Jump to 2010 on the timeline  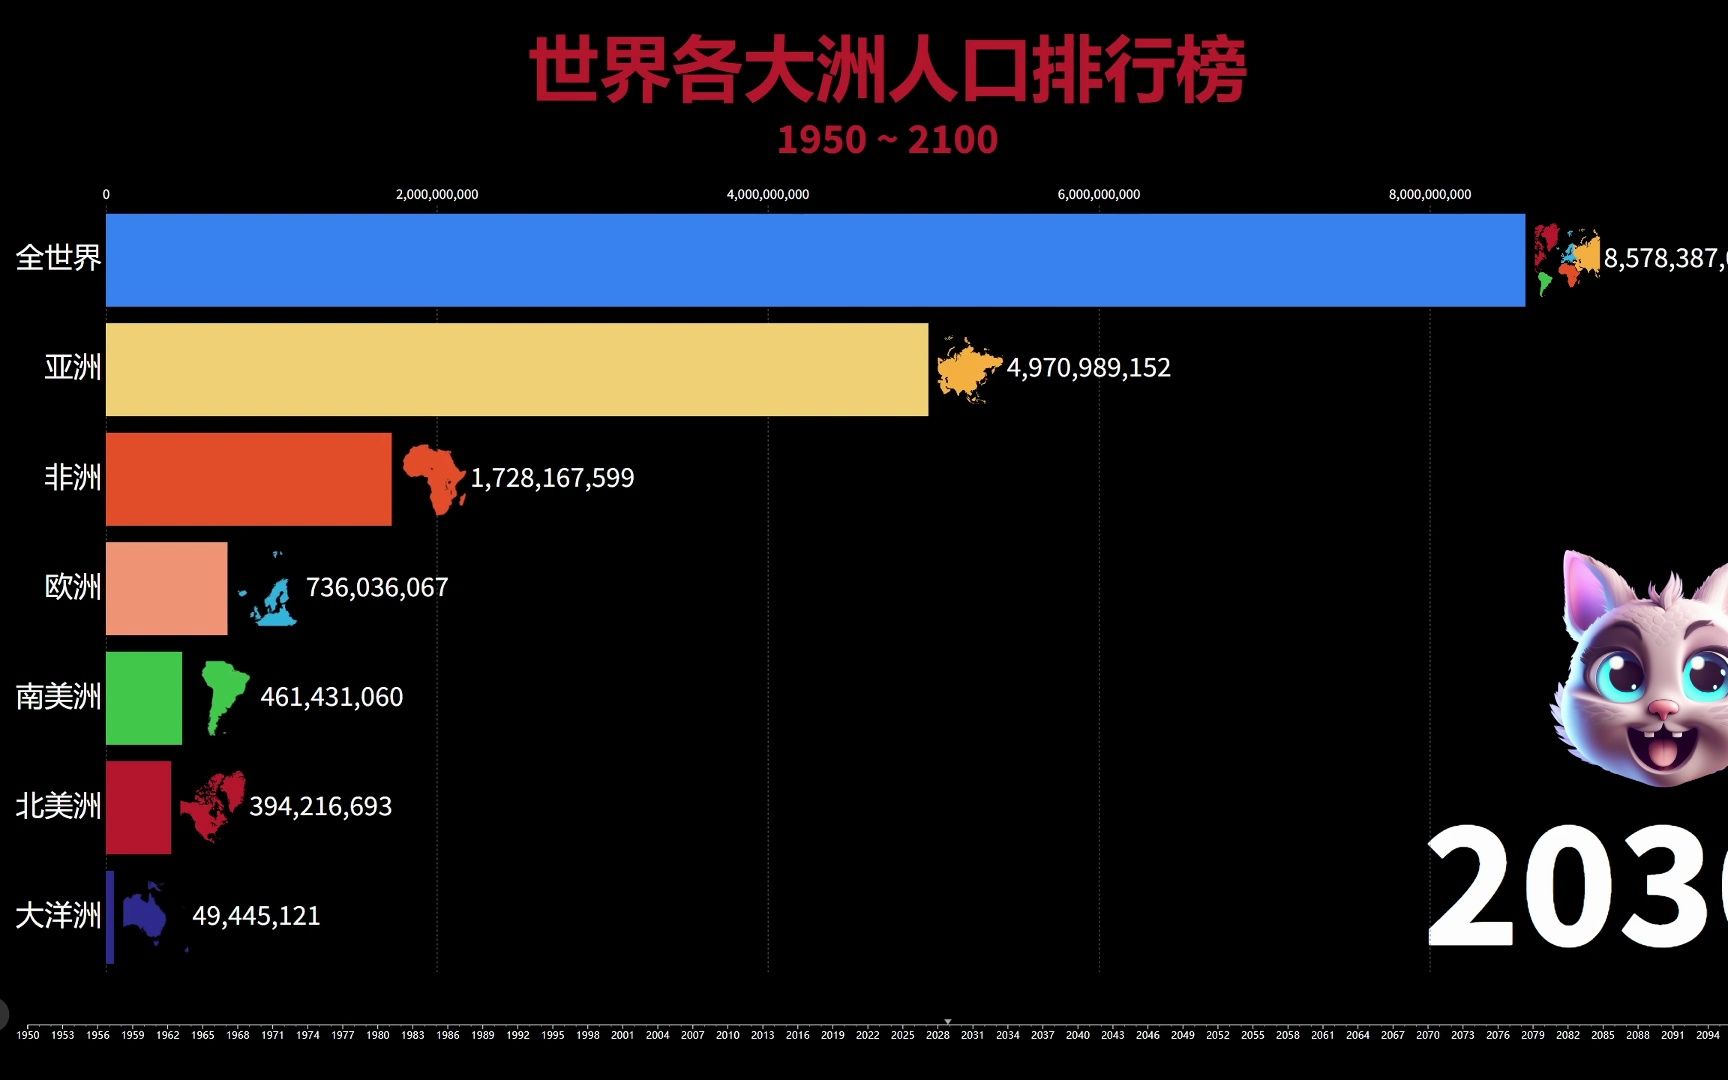[728, 1035]
